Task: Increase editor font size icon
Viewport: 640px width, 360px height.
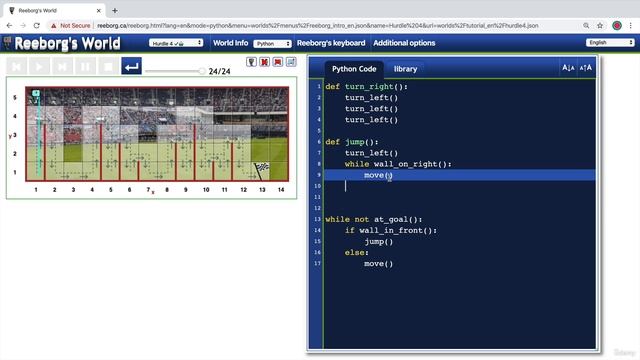Action: [586, 68]
